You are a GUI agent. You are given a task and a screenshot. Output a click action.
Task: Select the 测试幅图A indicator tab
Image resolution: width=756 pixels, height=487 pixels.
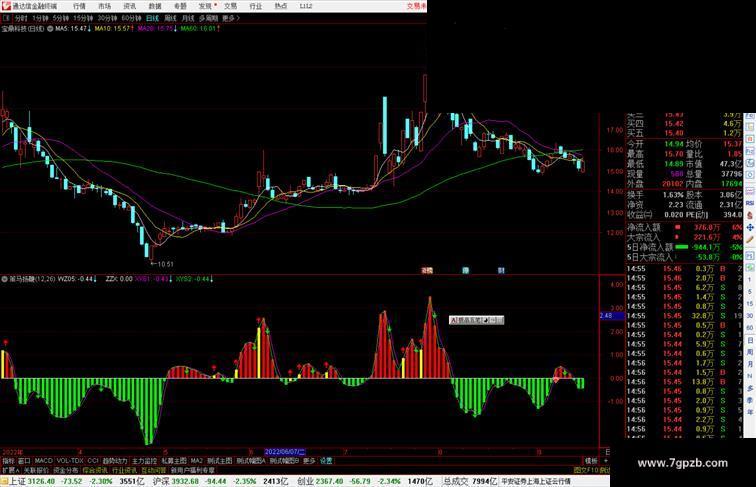pyautogui.click(x=251, y=461)
